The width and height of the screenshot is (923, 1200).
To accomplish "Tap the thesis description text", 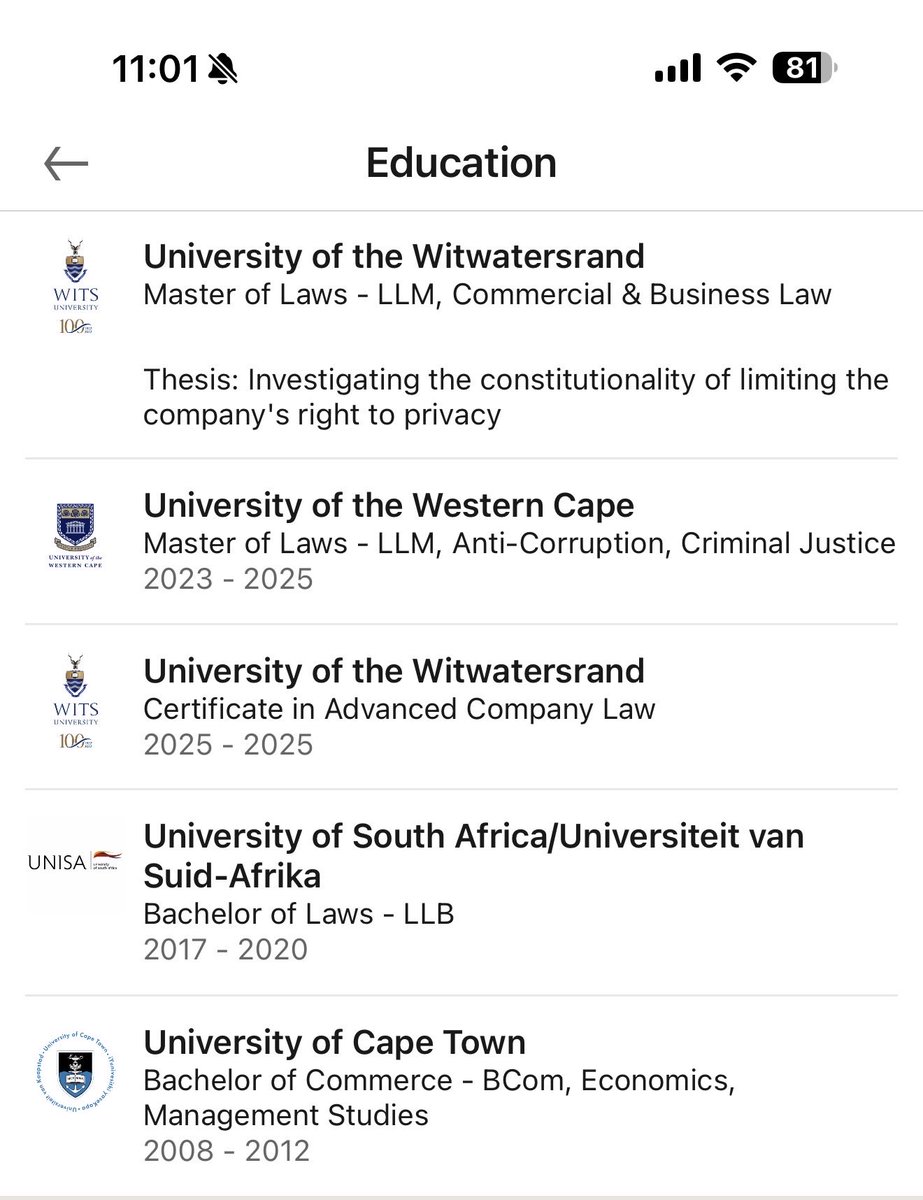I will tap(516, 397).
